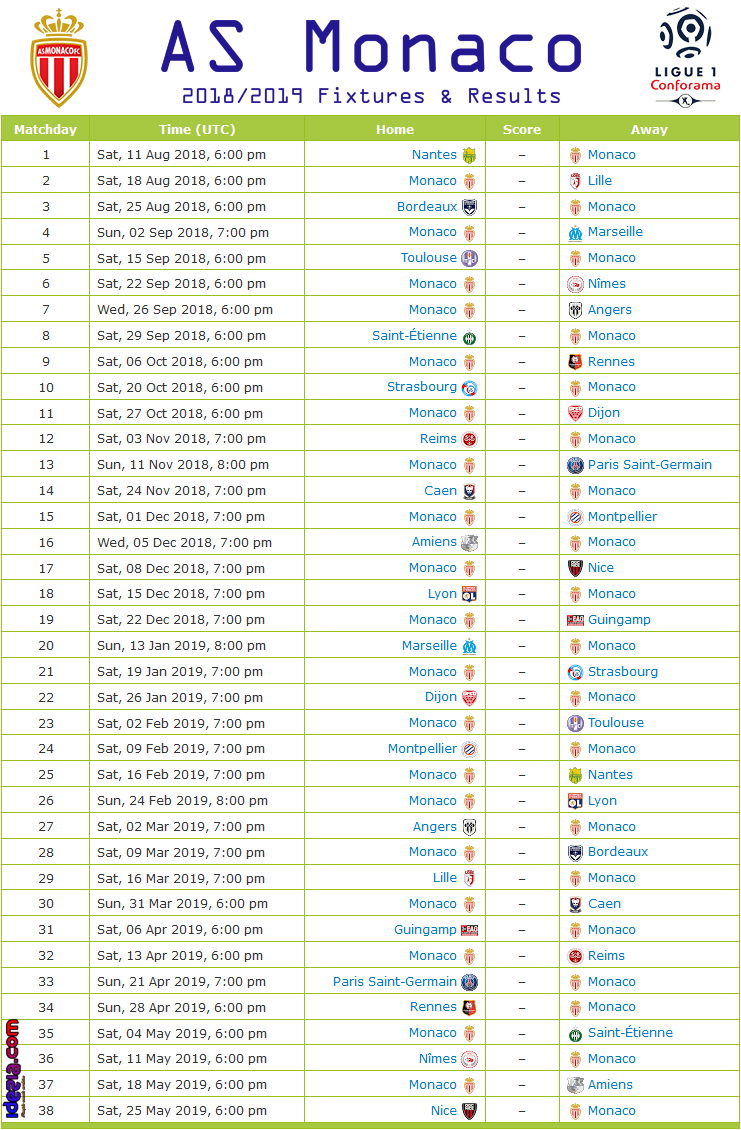
Task: Click the '2018/2019 Fixtures & Results' subtitle
Action: point(371,96)
